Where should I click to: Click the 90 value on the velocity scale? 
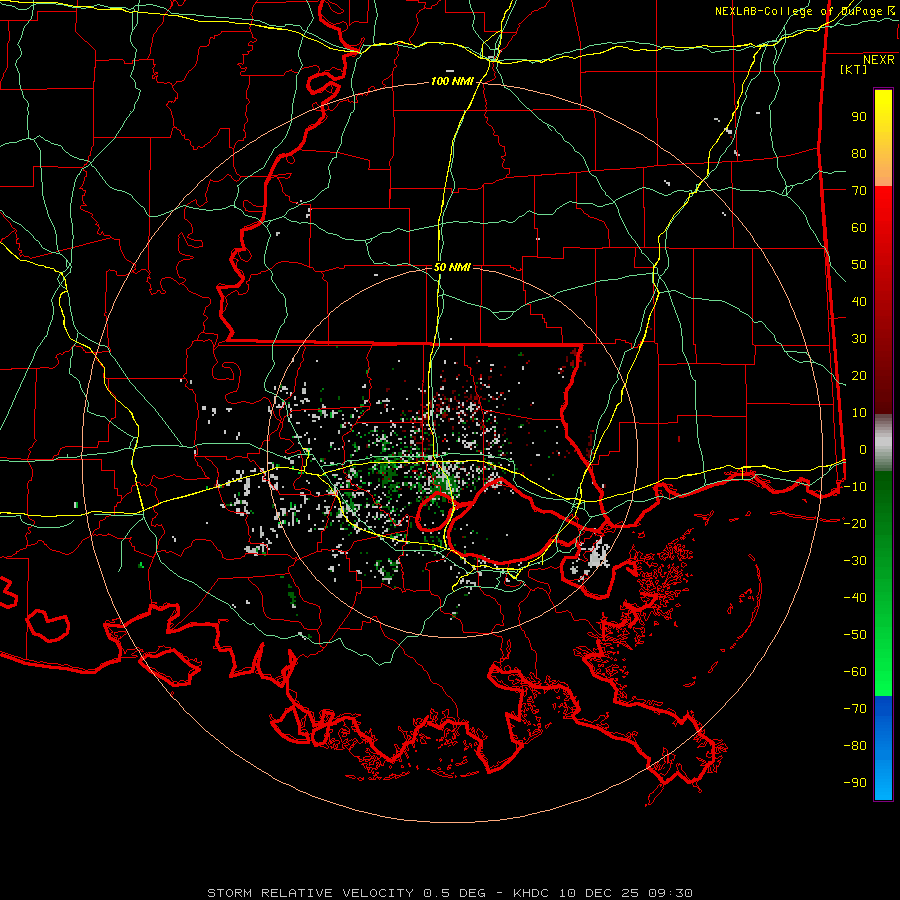click(x=859, y=117)
